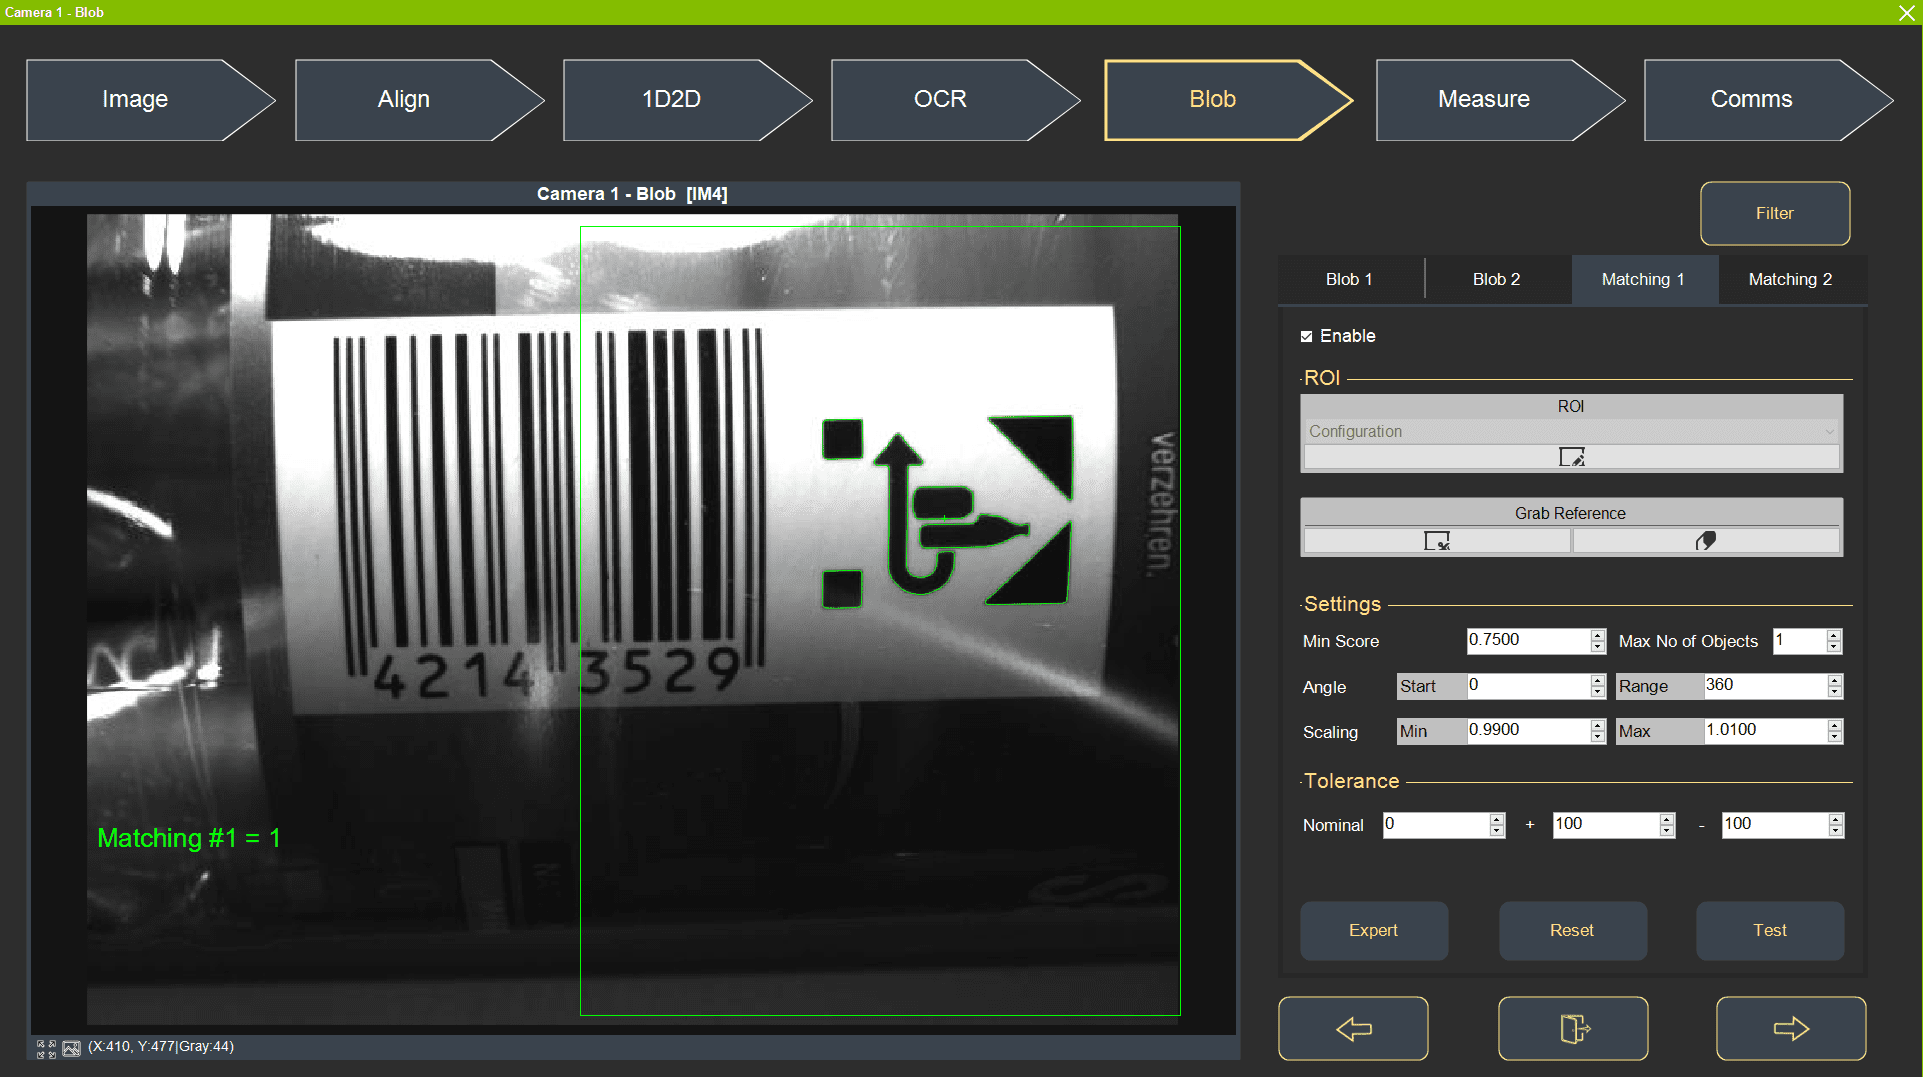Decrease Scaling Min value

[x=1598, y=737]
